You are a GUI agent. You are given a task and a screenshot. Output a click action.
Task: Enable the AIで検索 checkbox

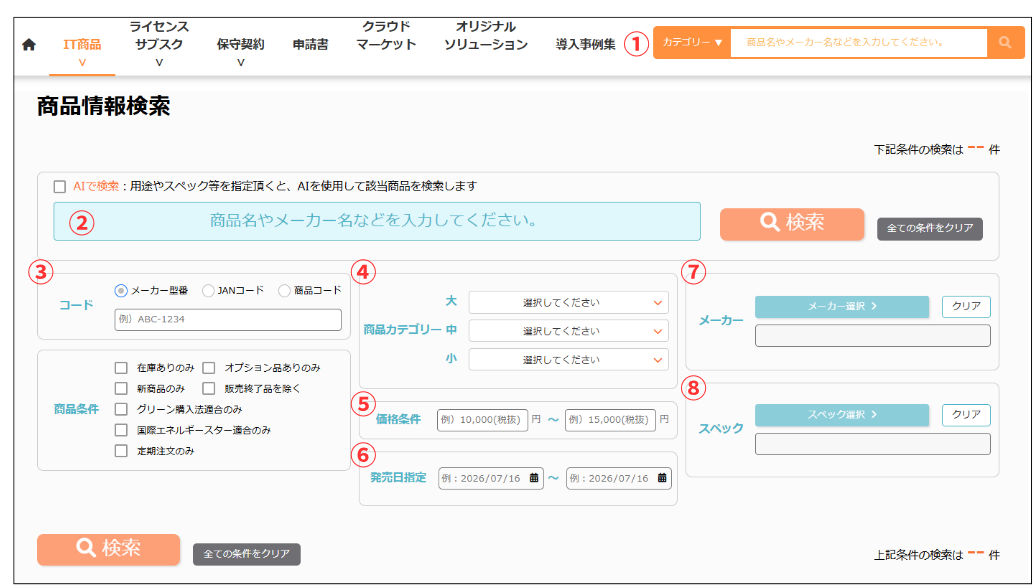coord(60,186)
